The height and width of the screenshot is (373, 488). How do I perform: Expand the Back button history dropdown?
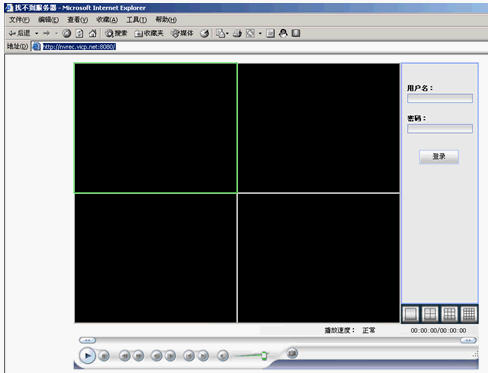pyautogui.click(x=37, y=33)
